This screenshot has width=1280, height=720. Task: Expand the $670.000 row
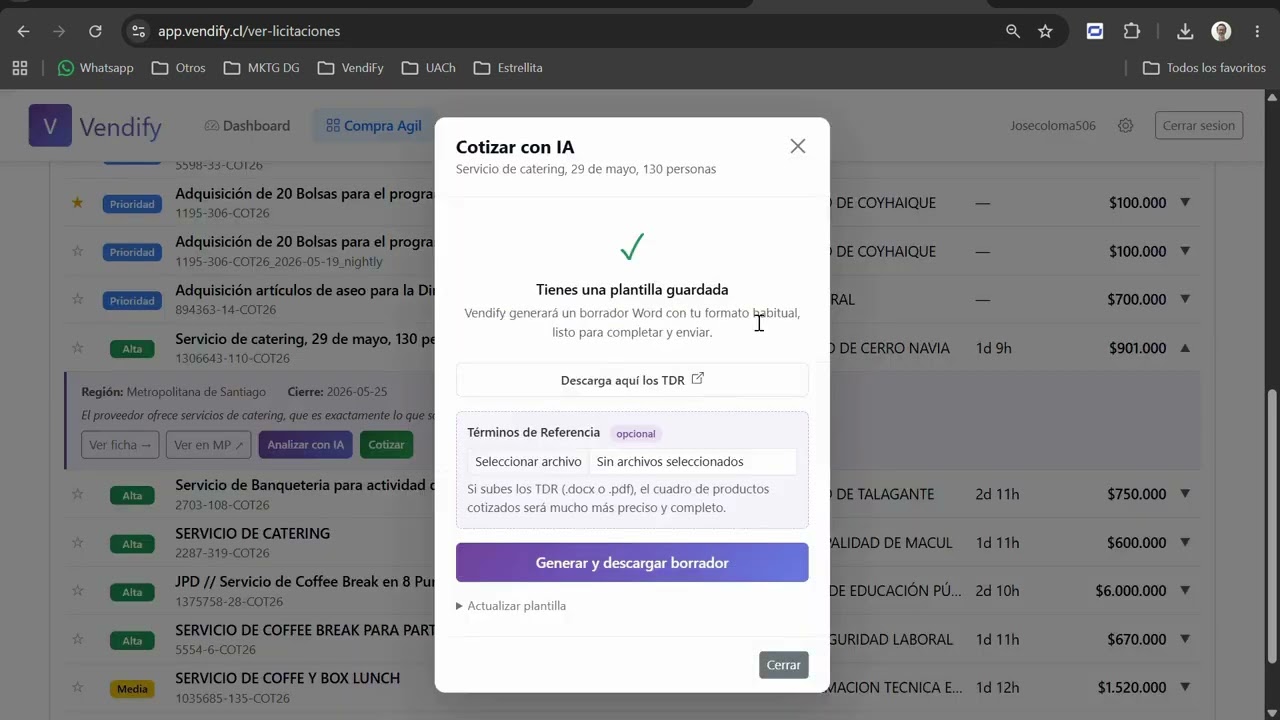coord(1185,639)
